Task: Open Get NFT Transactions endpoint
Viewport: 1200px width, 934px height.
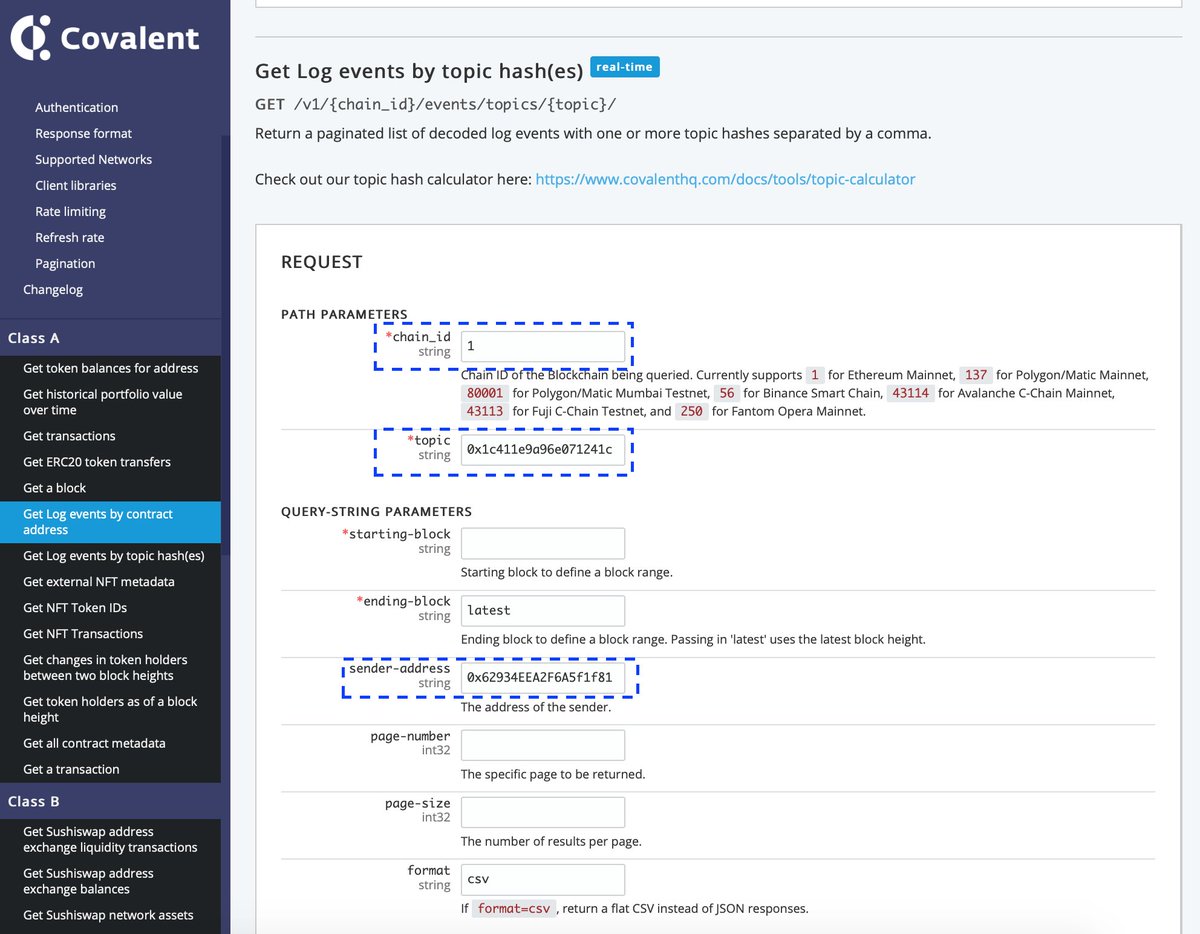Action: click(x=83, y=633)
